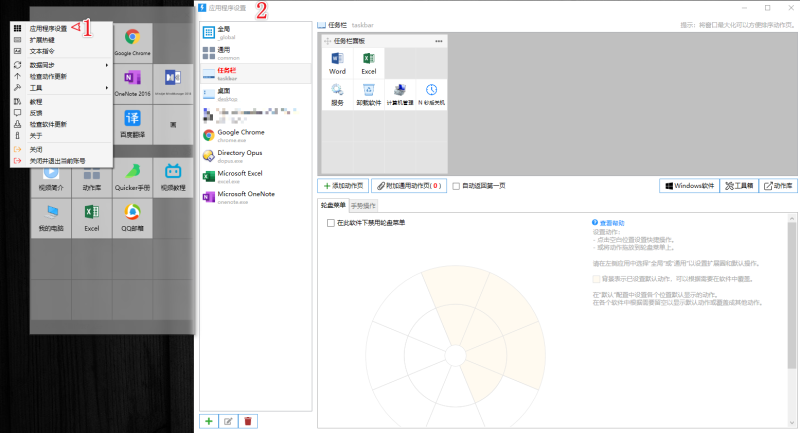Screen dimensions: 800x433
Task: Open the 任务栏面板 three-dot options menu
Action: (x=439, y=41)
